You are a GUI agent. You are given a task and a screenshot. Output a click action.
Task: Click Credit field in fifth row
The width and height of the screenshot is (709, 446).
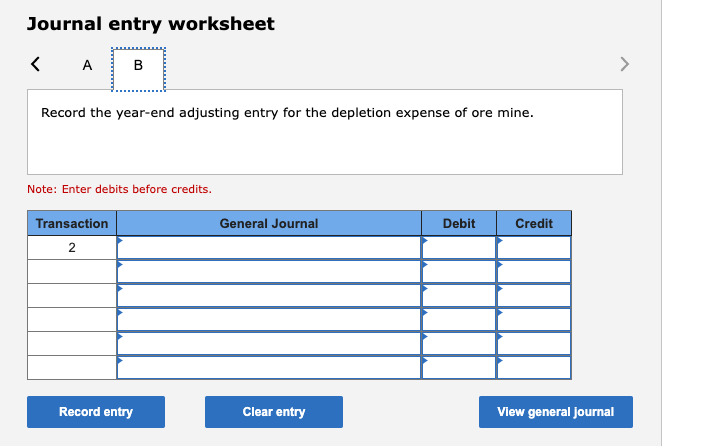click(534, 343)
